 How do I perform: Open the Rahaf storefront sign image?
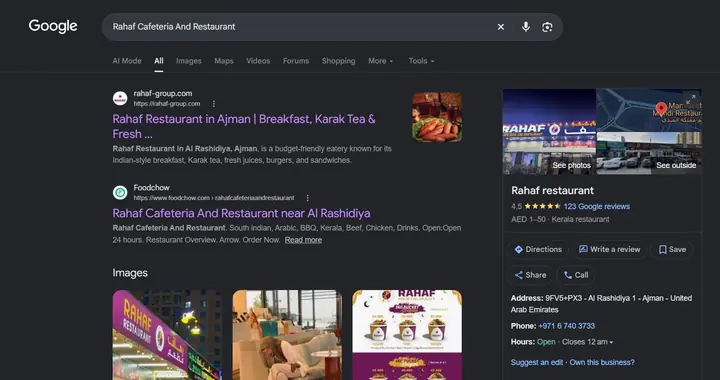point(167,335)
